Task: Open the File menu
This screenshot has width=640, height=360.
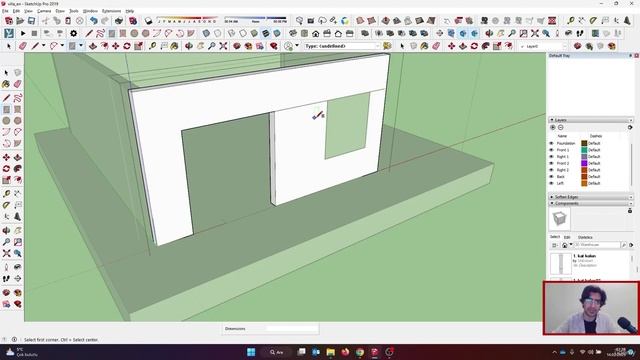Action: pos(5,11)
